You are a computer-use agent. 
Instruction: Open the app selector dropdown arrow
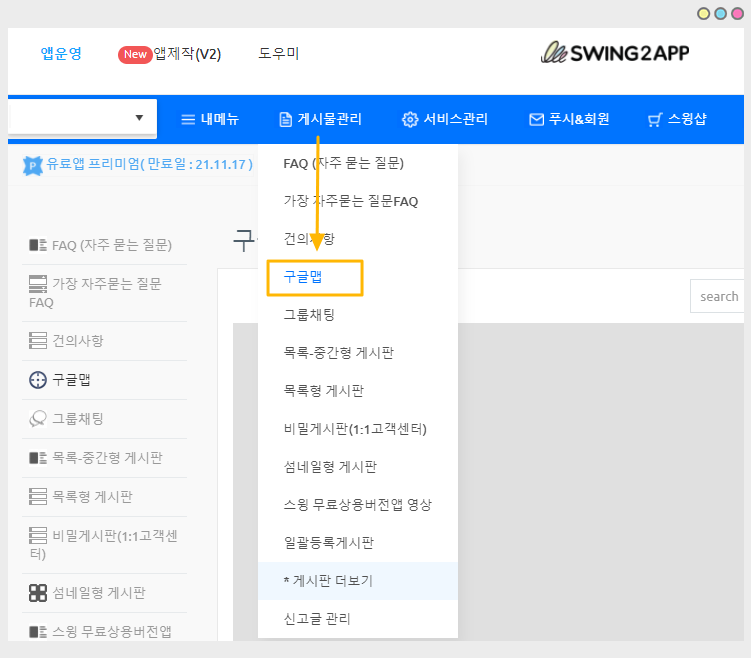139,118
